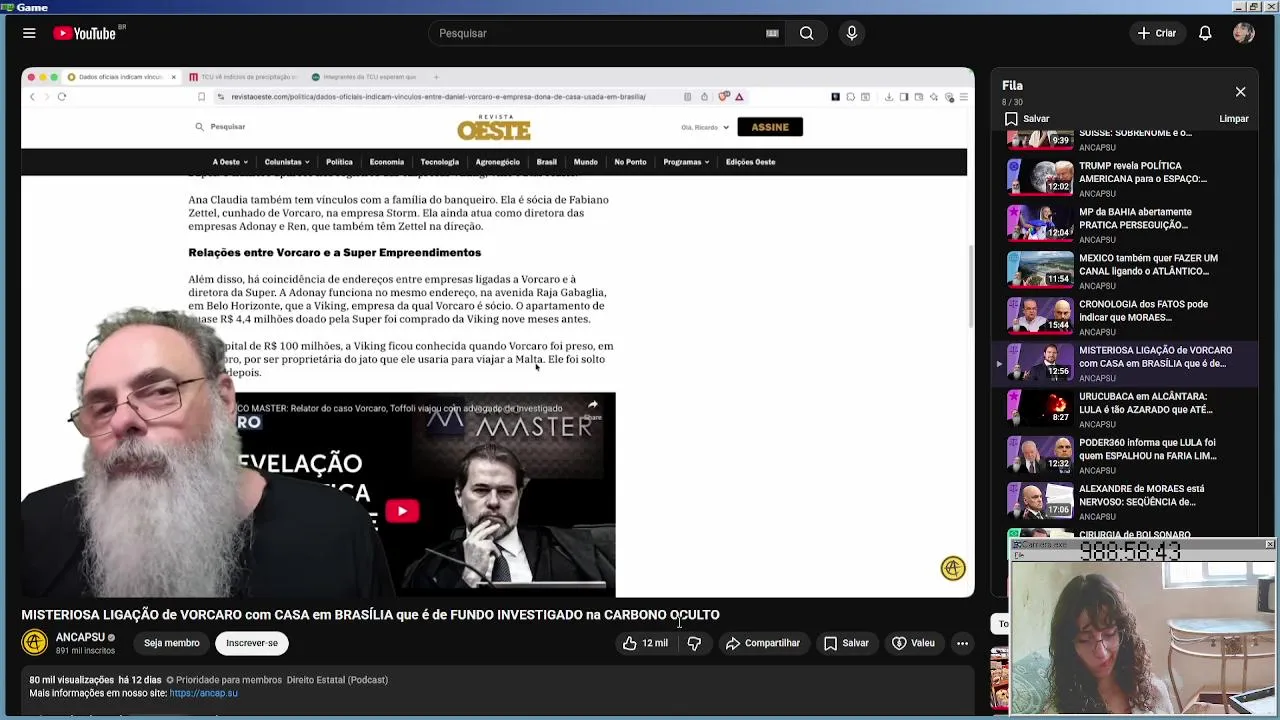1280x720 pixels.
Task: Click the Valeu thanks button
Action: [913, 643]
